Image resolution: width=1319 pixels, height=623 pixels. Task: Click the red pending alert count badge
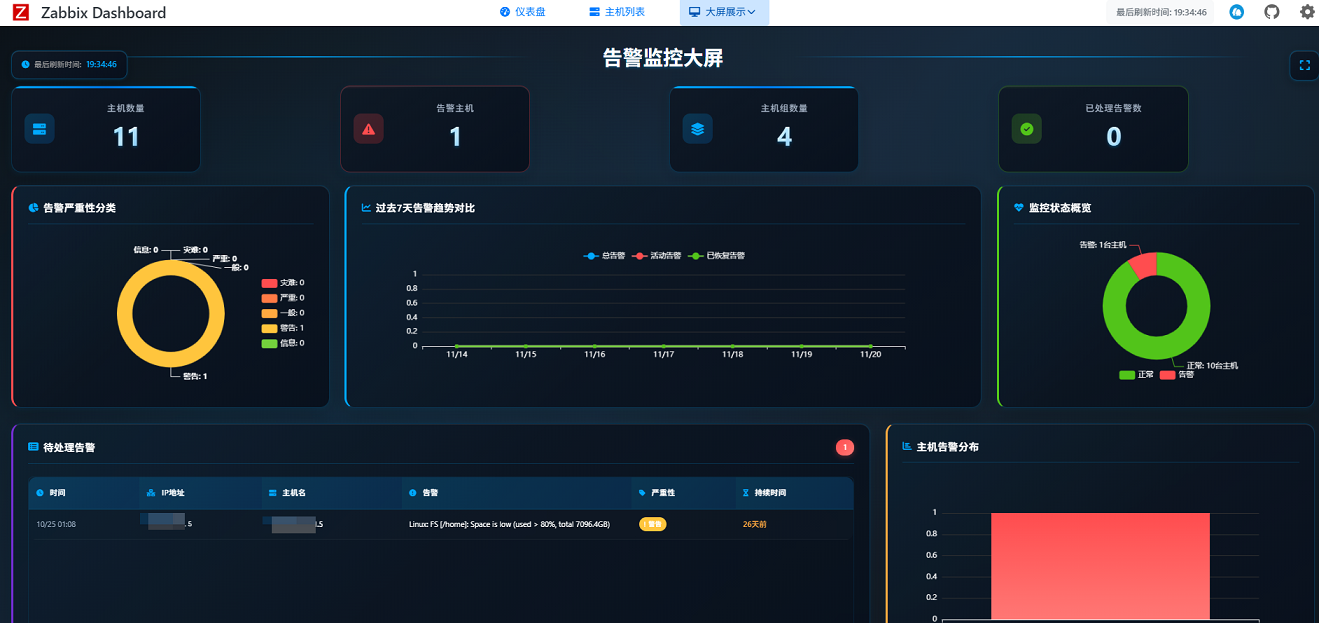845,447
